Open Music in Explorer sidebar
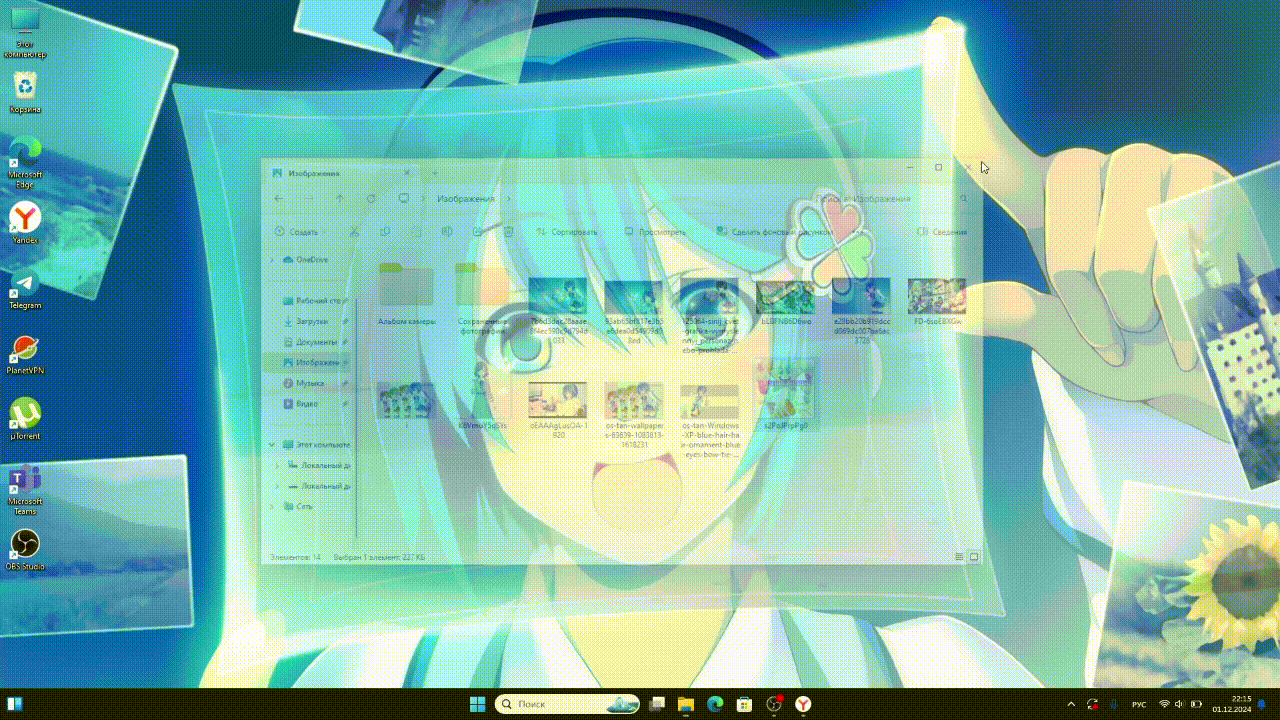1280x720 pixels. coord(311,383)
